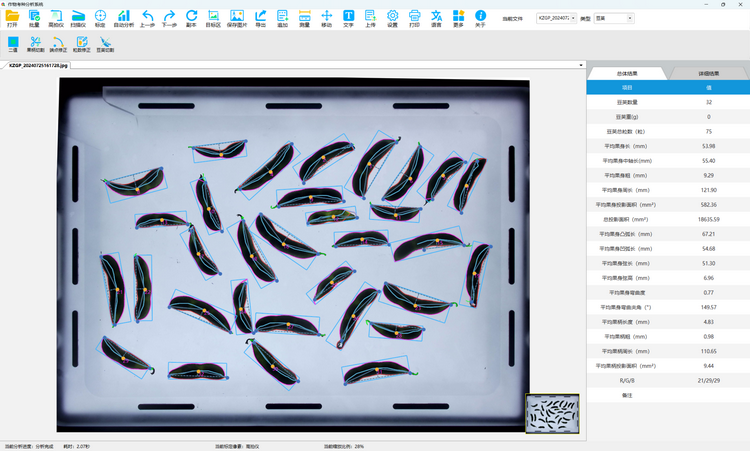Click the 上一步 (Undo) arrow icon
This screenshot has width=750, height=451.
click(x=147, y=17)
